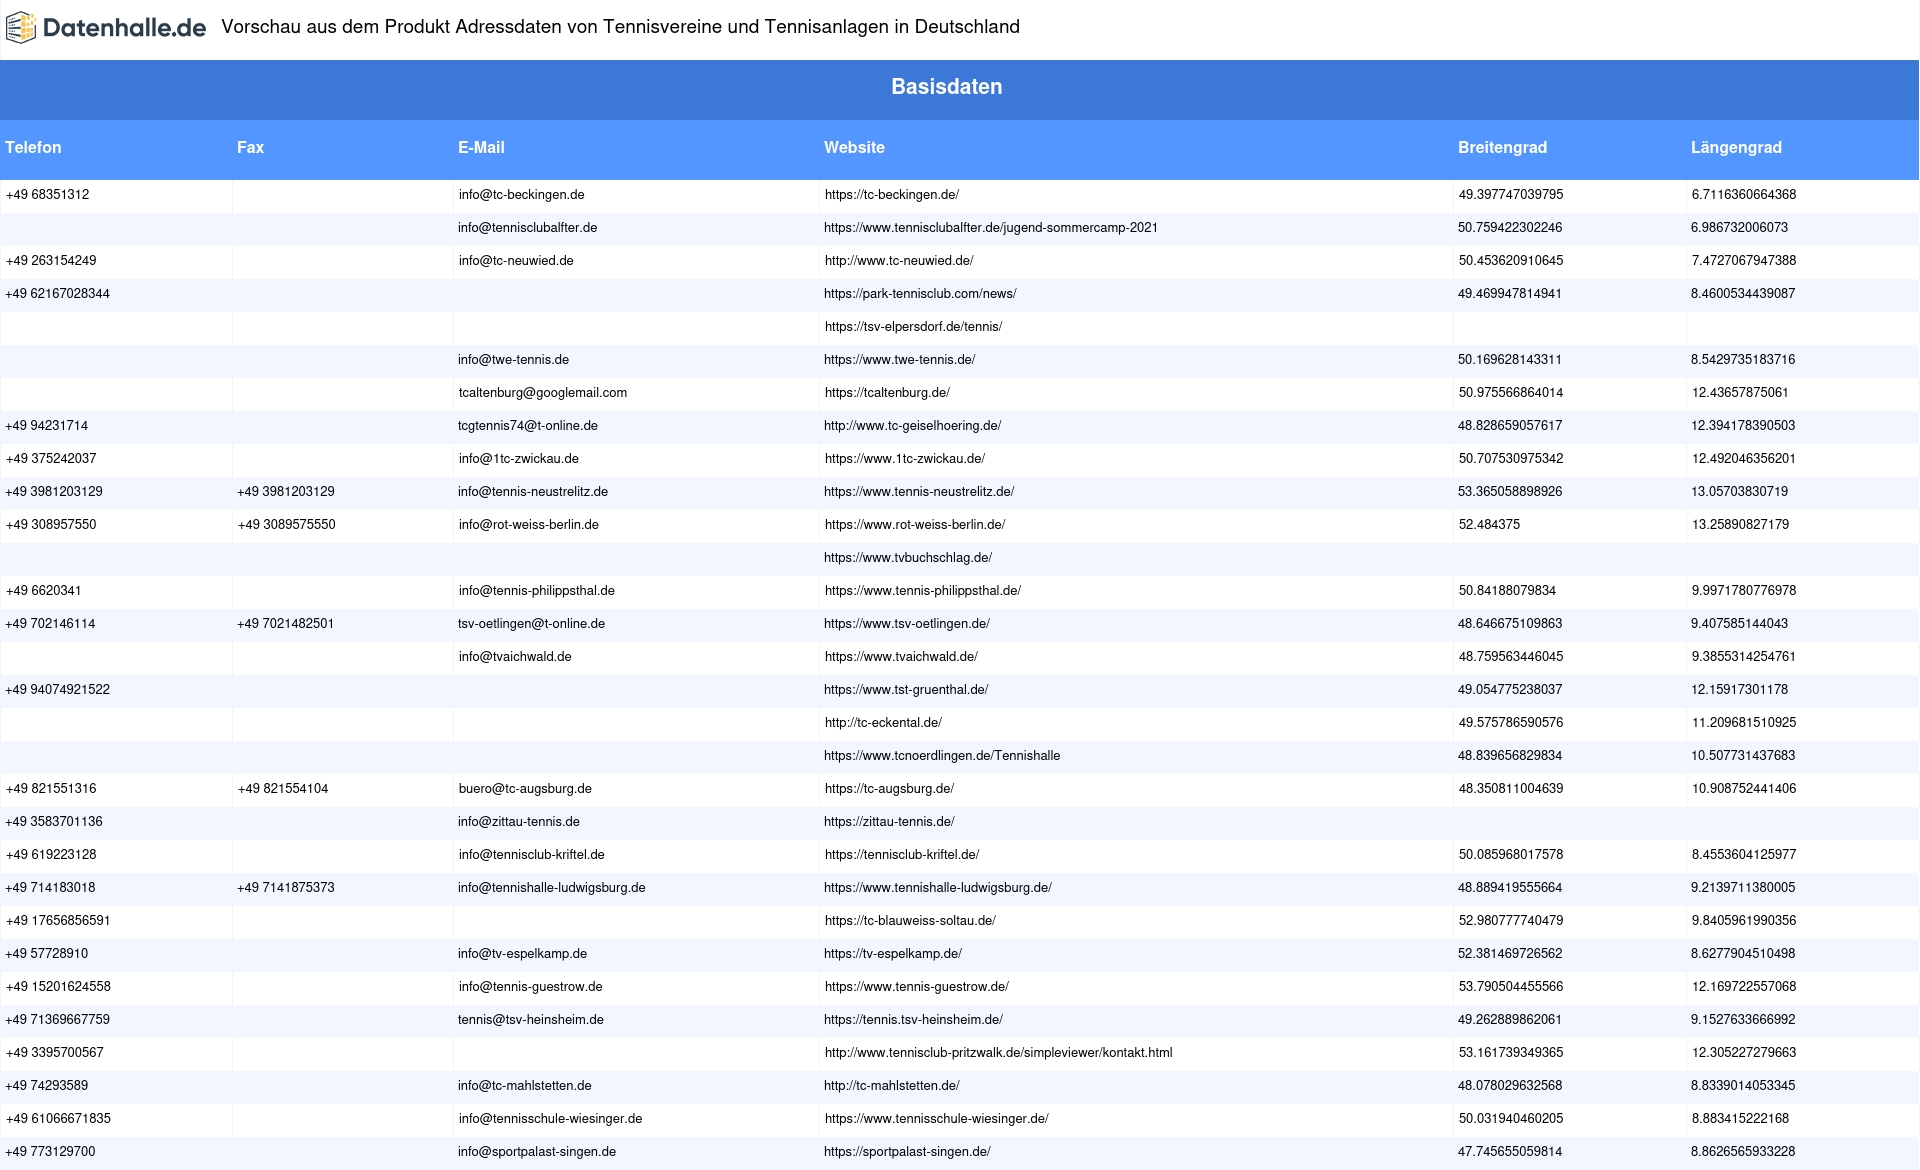Viewport: 1920px width, 1170px height.
Task: Select email info@twe-tennis.de
Action: 514,360
